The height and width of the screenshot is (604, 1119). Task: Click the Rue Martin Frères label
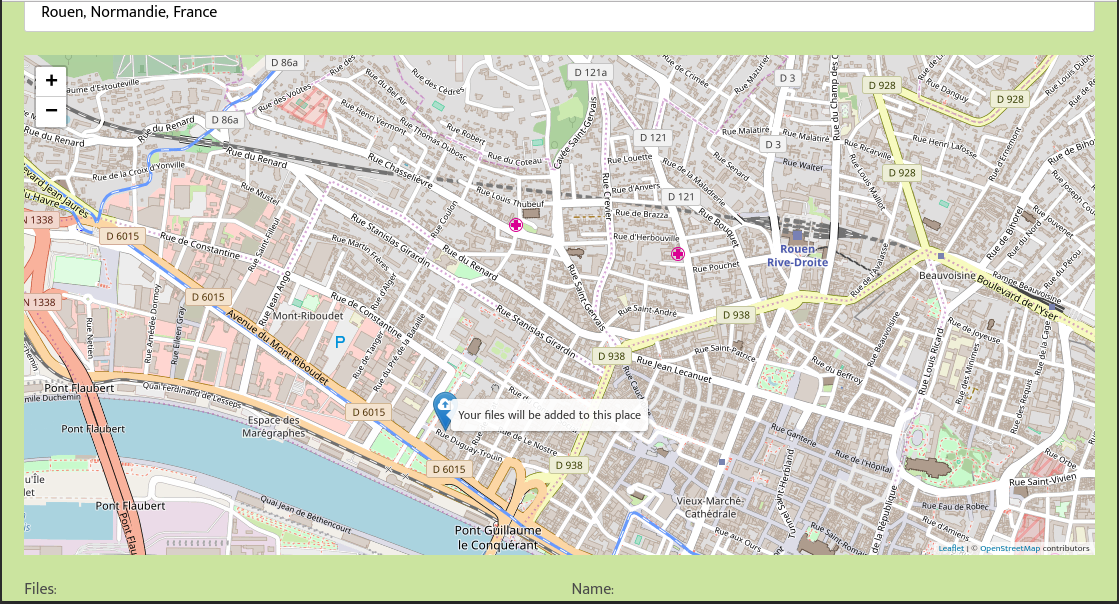pos(360,253)
